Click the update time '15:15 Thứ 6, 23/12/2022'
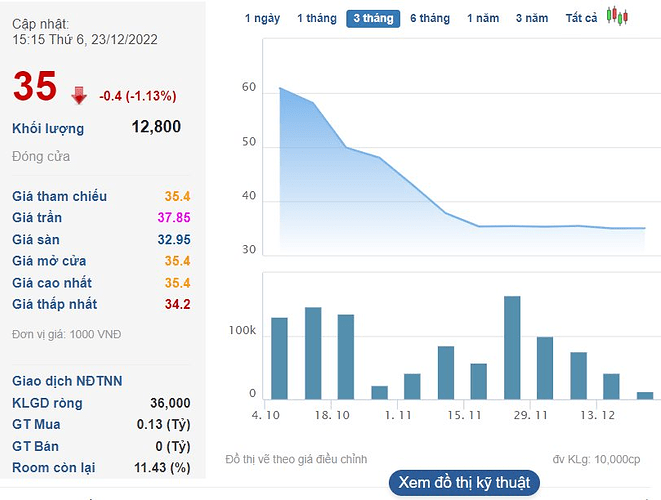The height and width of the screenshot is (500, 661). (x=85, y=40)
